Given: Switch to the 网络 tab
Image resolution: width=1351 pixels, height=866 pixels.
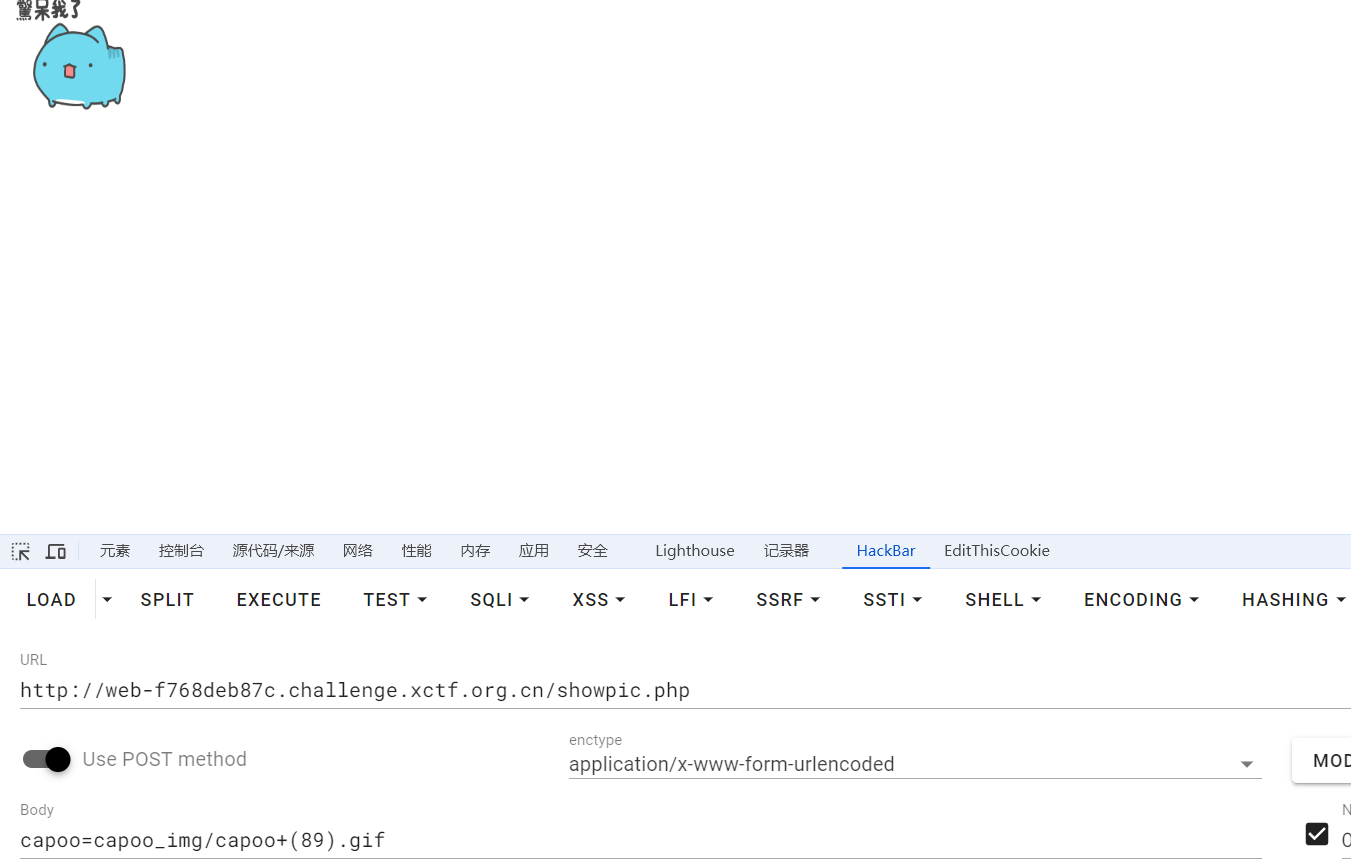Looking at the screenshot, I should [358, 551].
